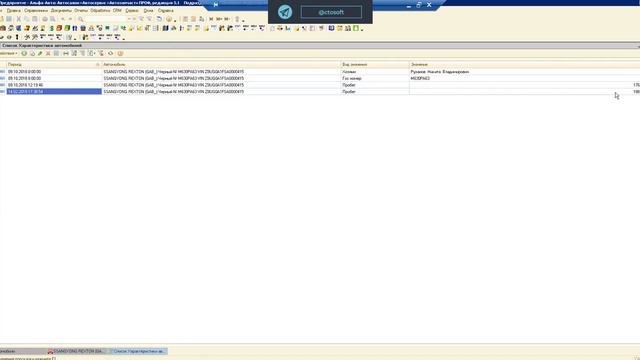Switch to the SSANGYONG REXTON bottom window tab

point(77,351)
